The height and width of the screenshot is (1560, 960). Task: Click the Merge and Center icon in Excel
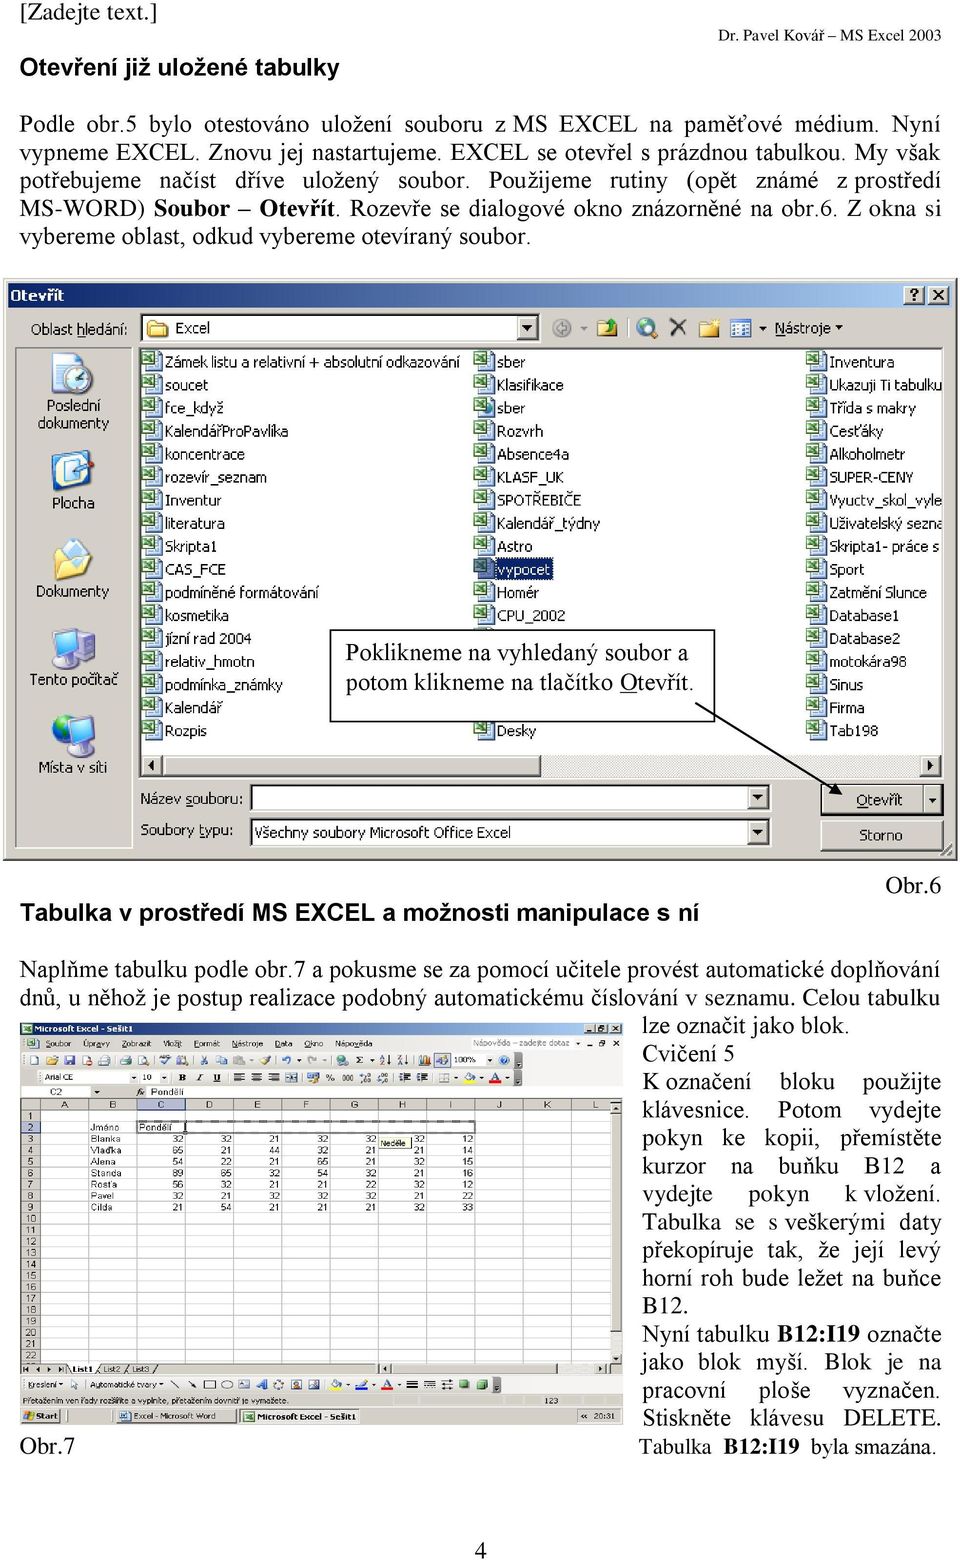coord(291,1077)
